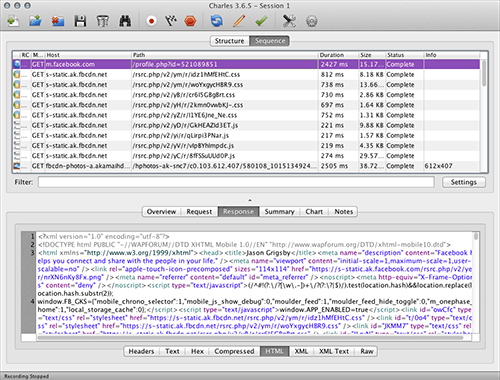Open the Request tab
Image resolution: width=500 pixels, height=380 pixels.
[x=199, y=212]
